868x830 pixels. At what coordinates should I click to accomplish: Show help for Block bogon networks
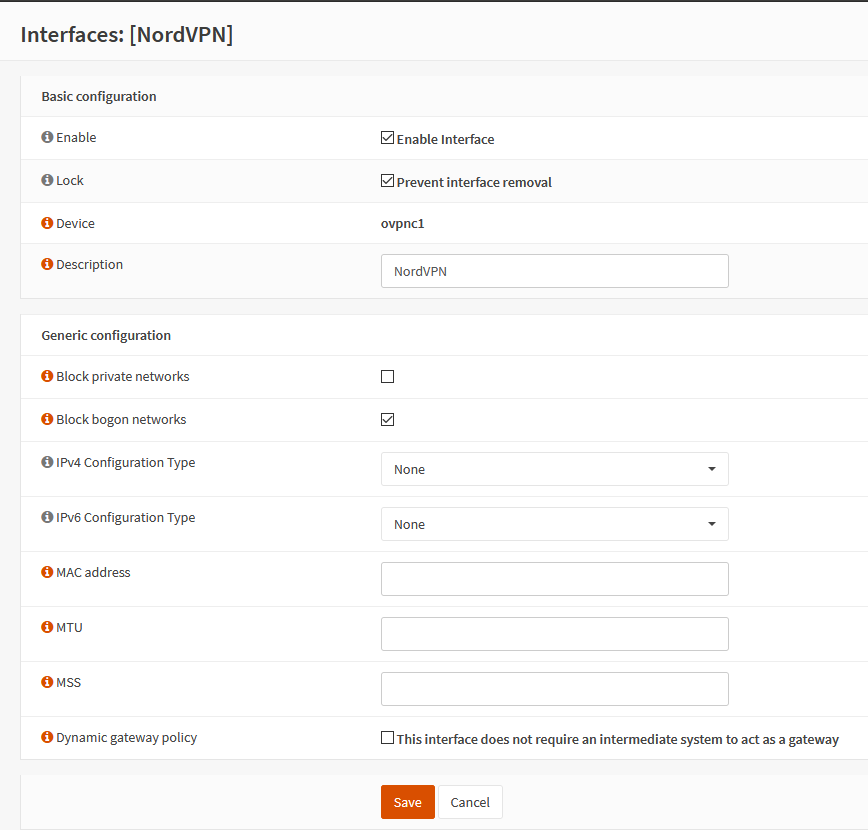pyautogui.click(x=47, y=419)
